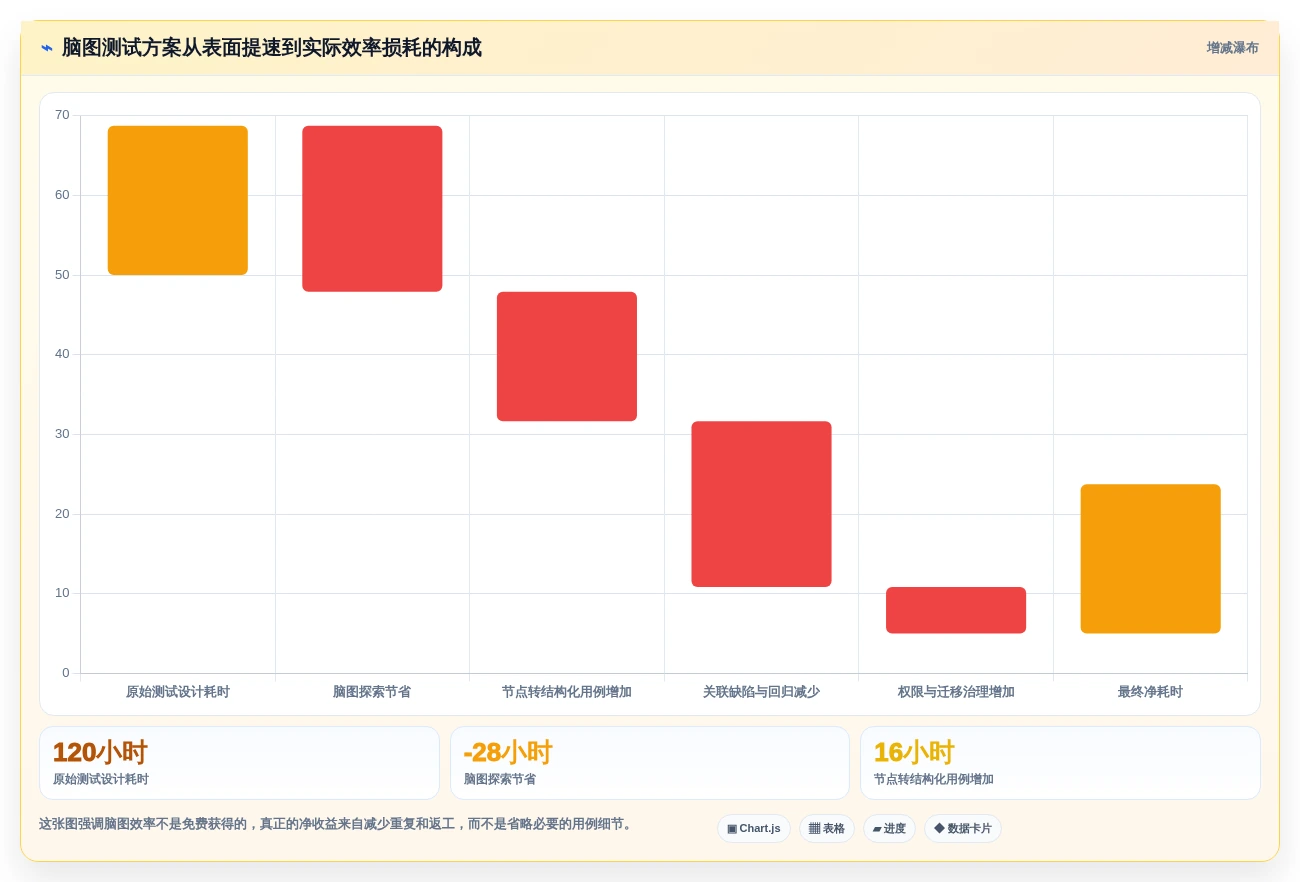
Task: Click the red 脑图探索节省 bar
Action: coord(372,209)
